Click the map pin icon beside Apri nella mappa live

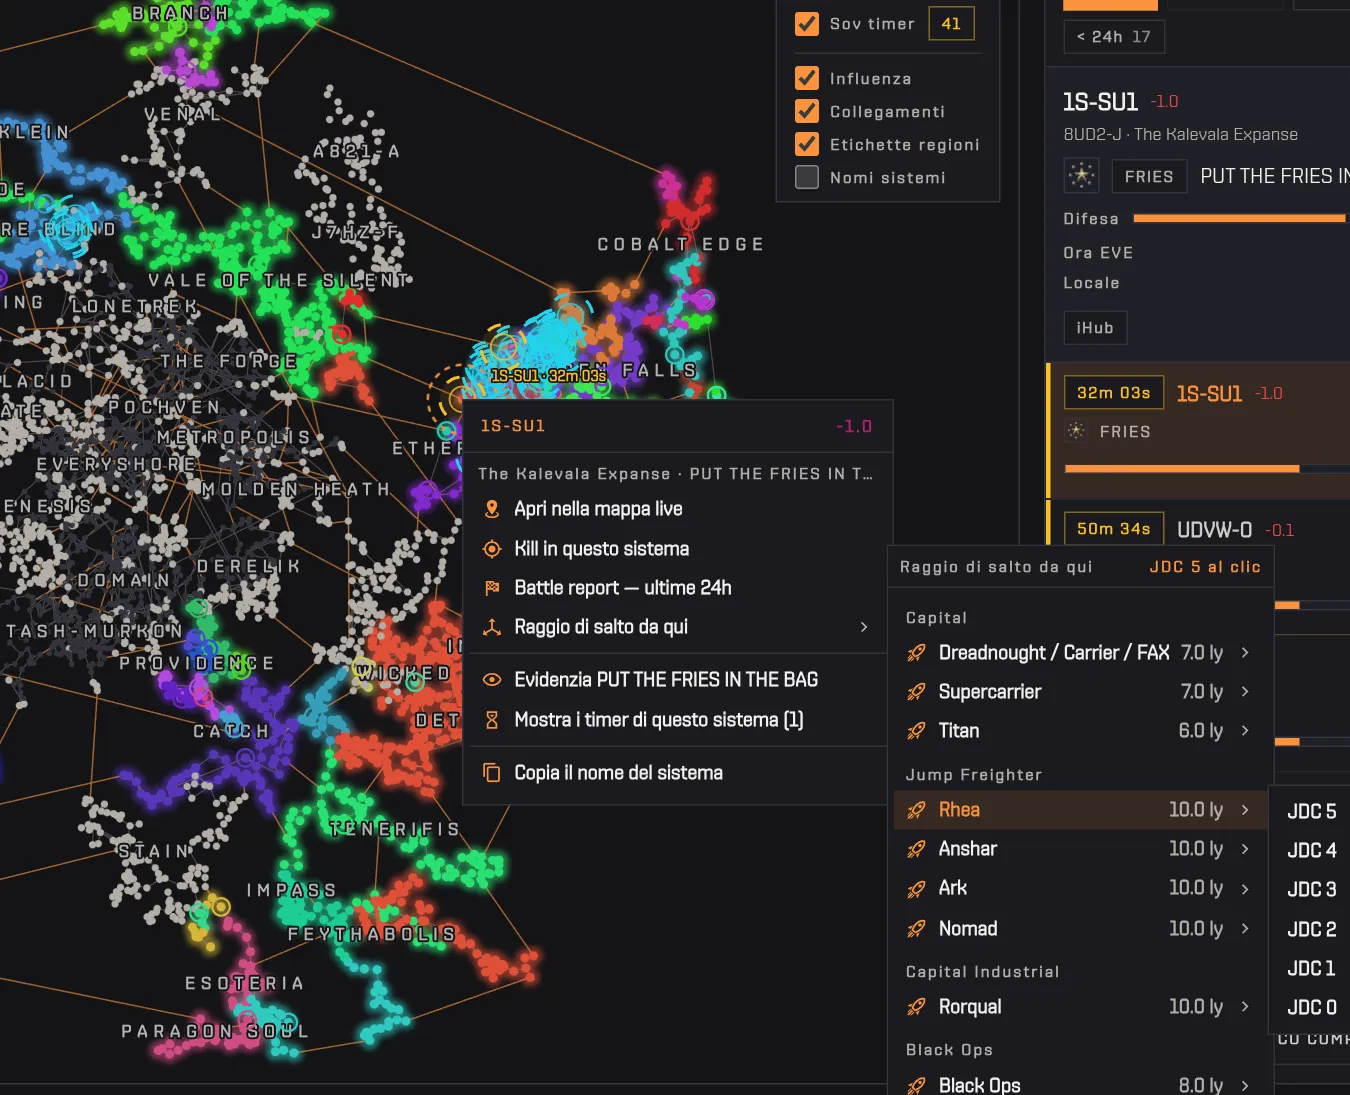coord(491,509)
